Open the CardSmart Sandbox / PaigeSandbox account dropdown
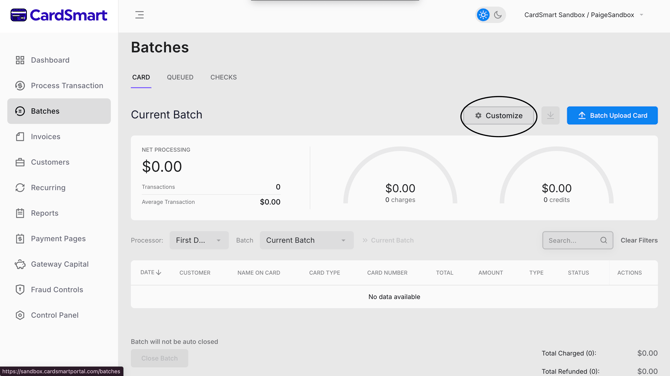Viewport: 670px width, 376px height. point(584,15)
